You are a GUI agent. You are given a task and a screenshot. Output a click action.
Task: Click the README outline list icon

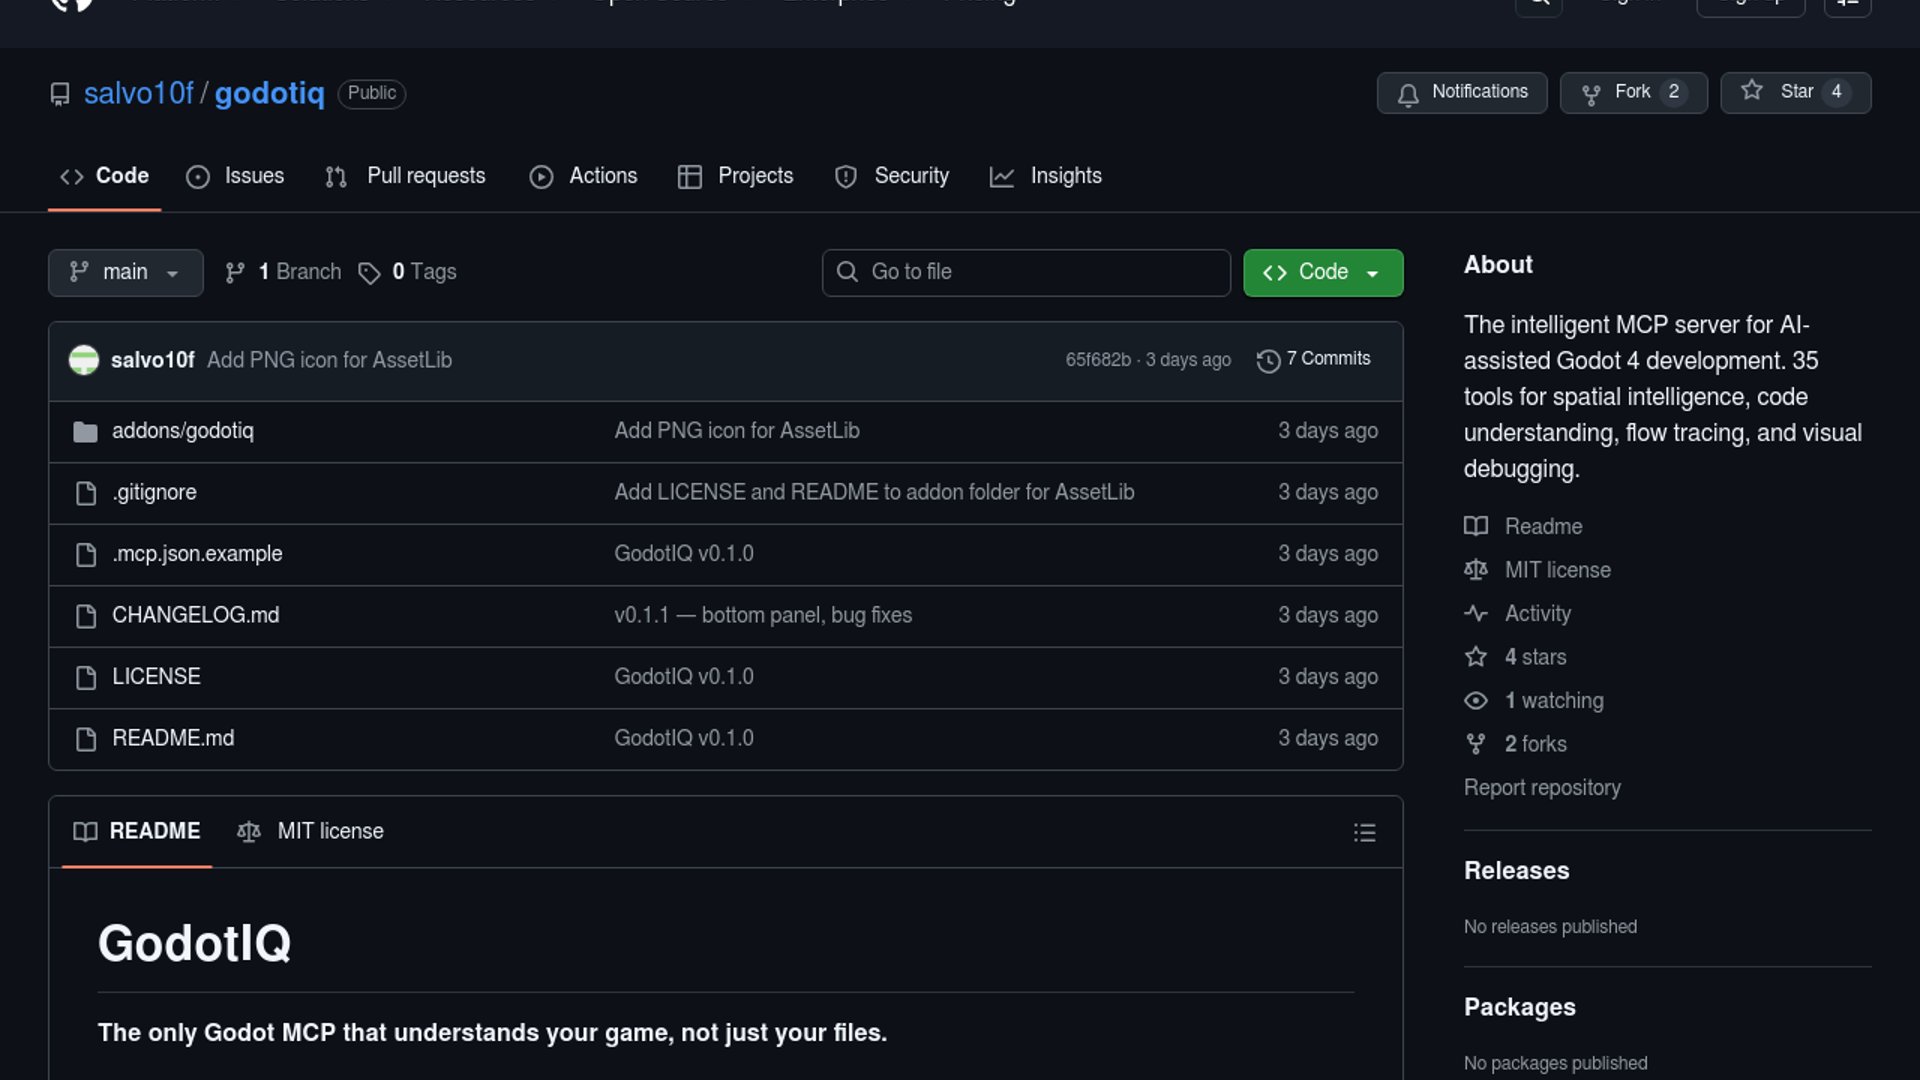coord(1364,833)
